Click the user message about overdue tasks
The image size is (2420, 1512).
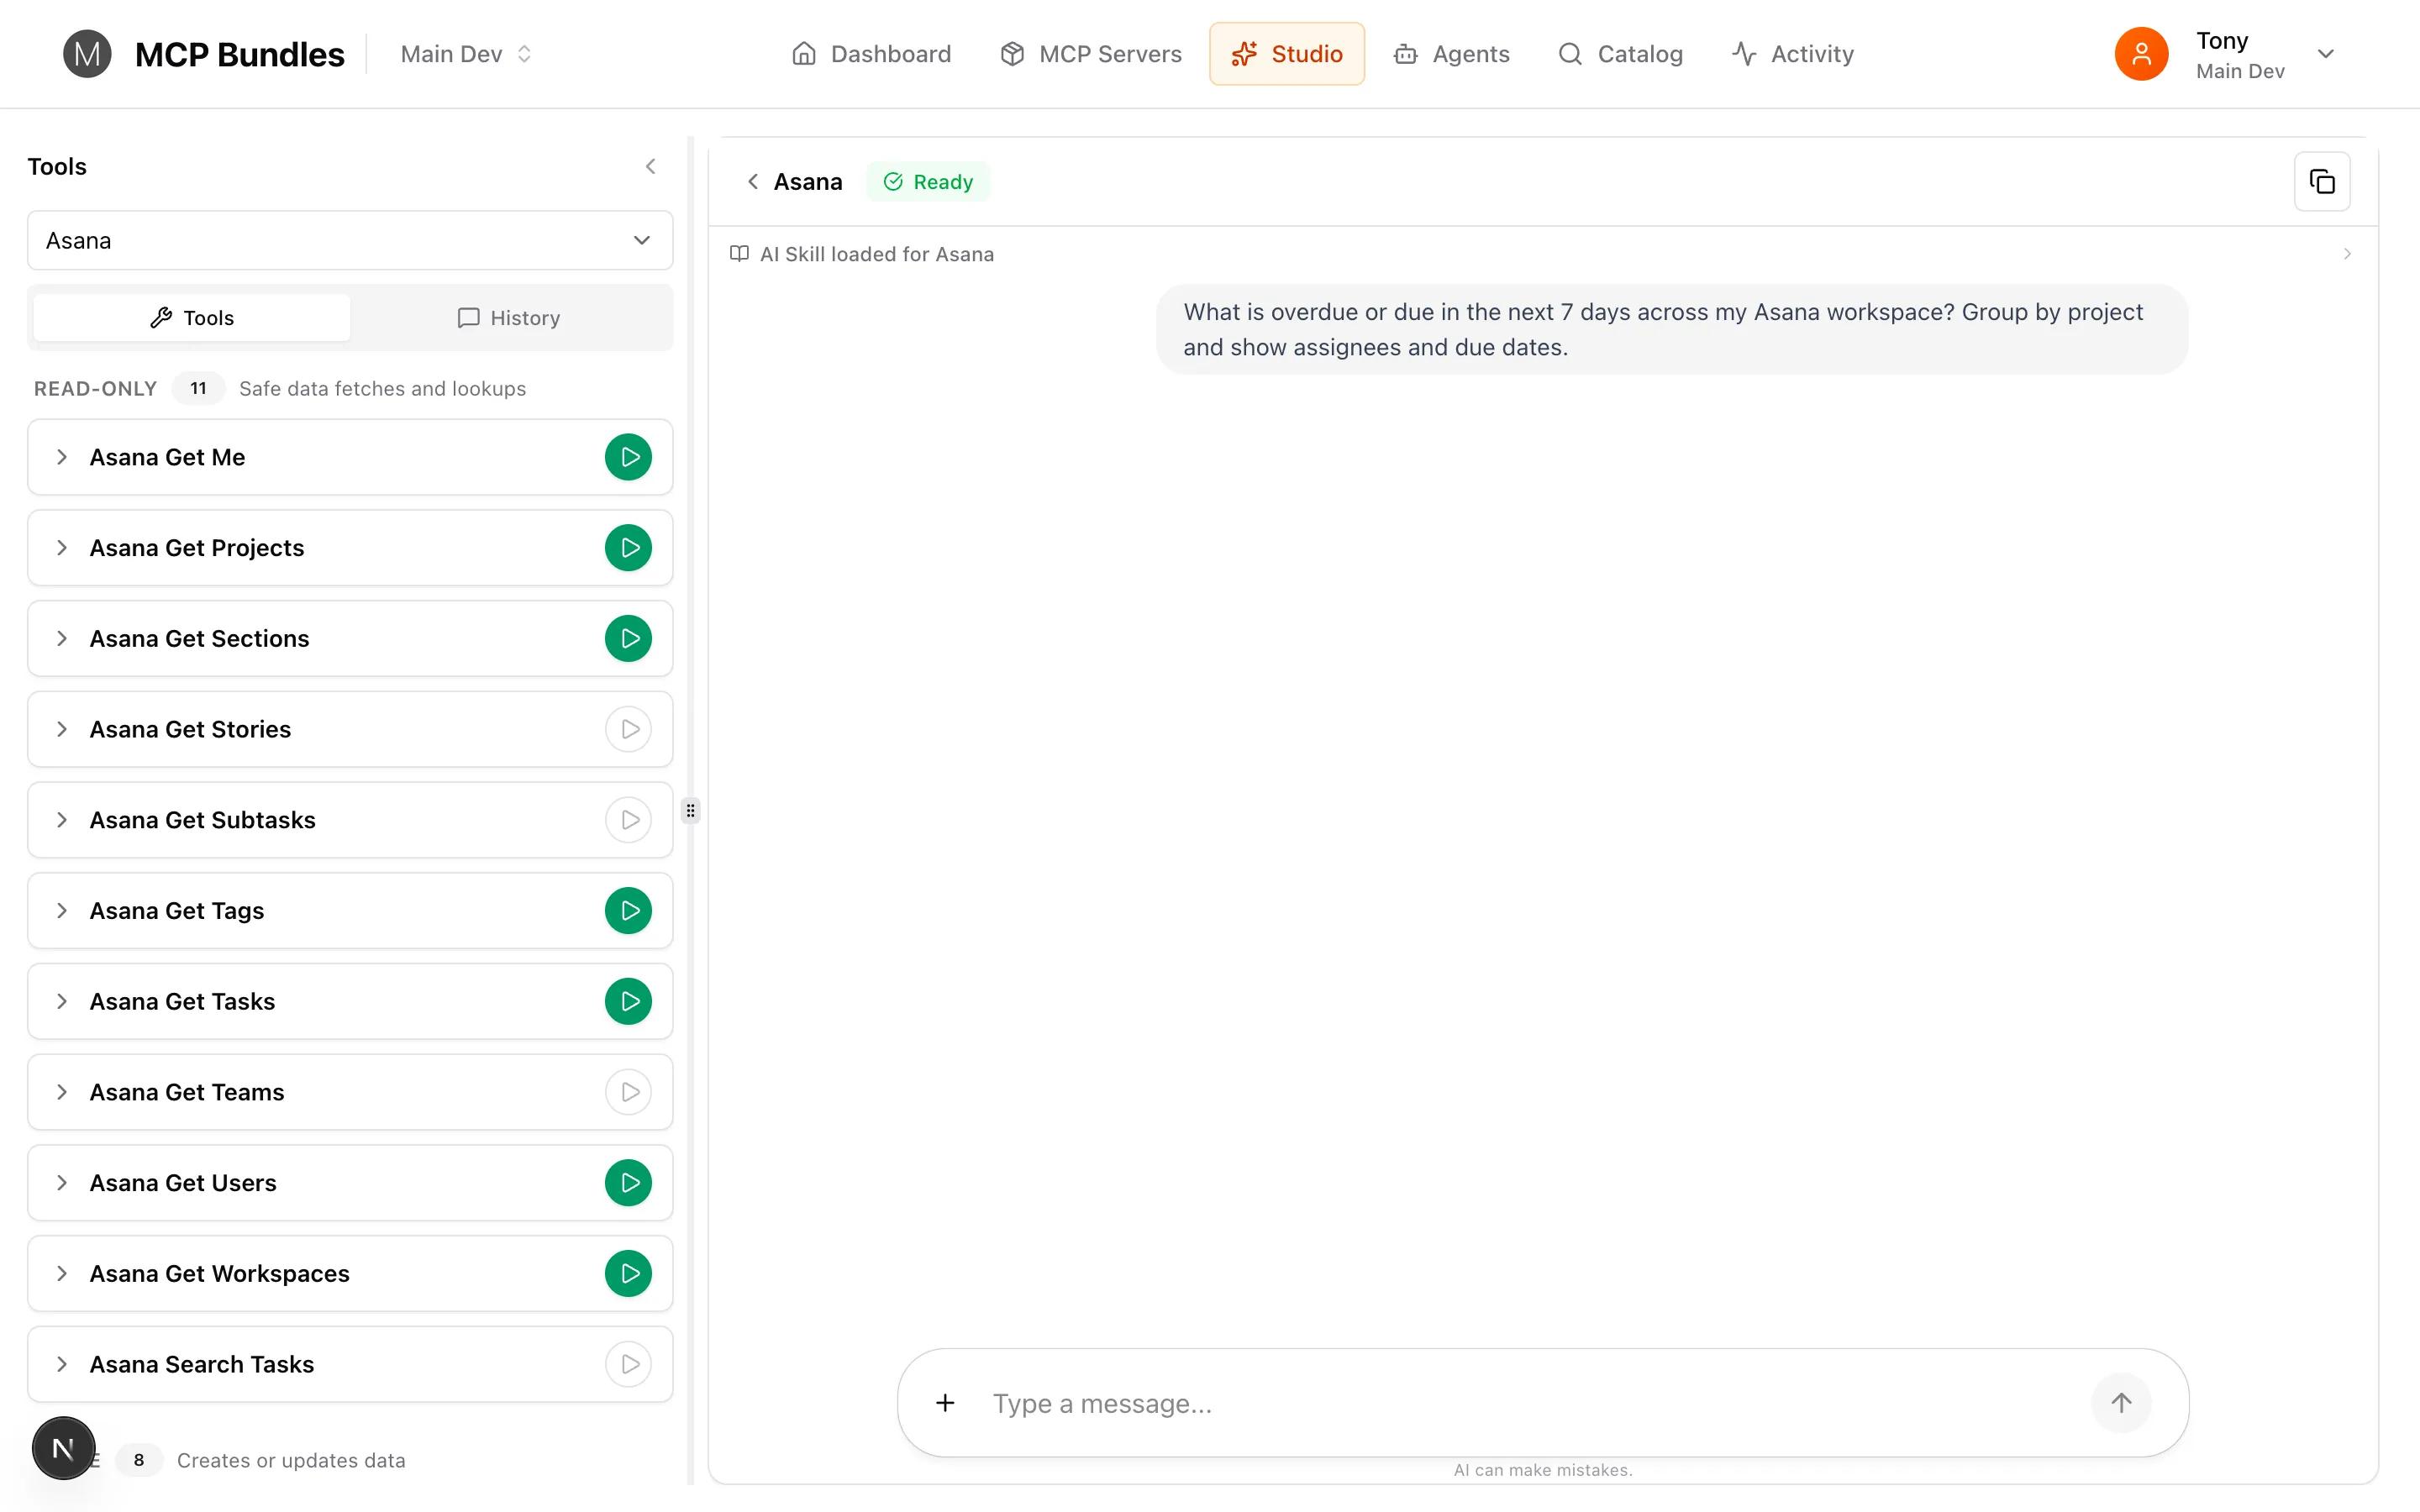1671,330
